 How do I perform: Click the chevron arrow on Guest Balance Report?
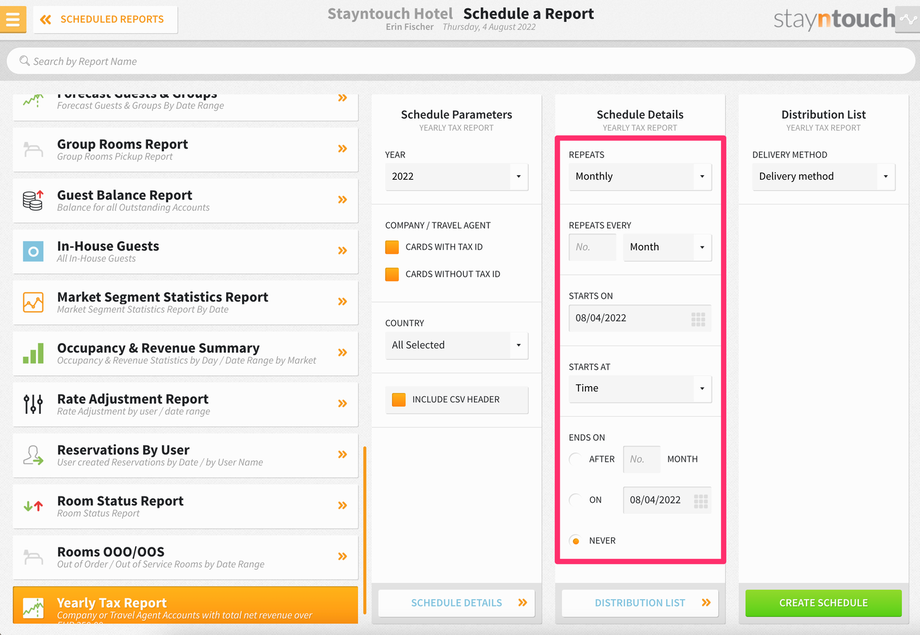coord(343,200)
